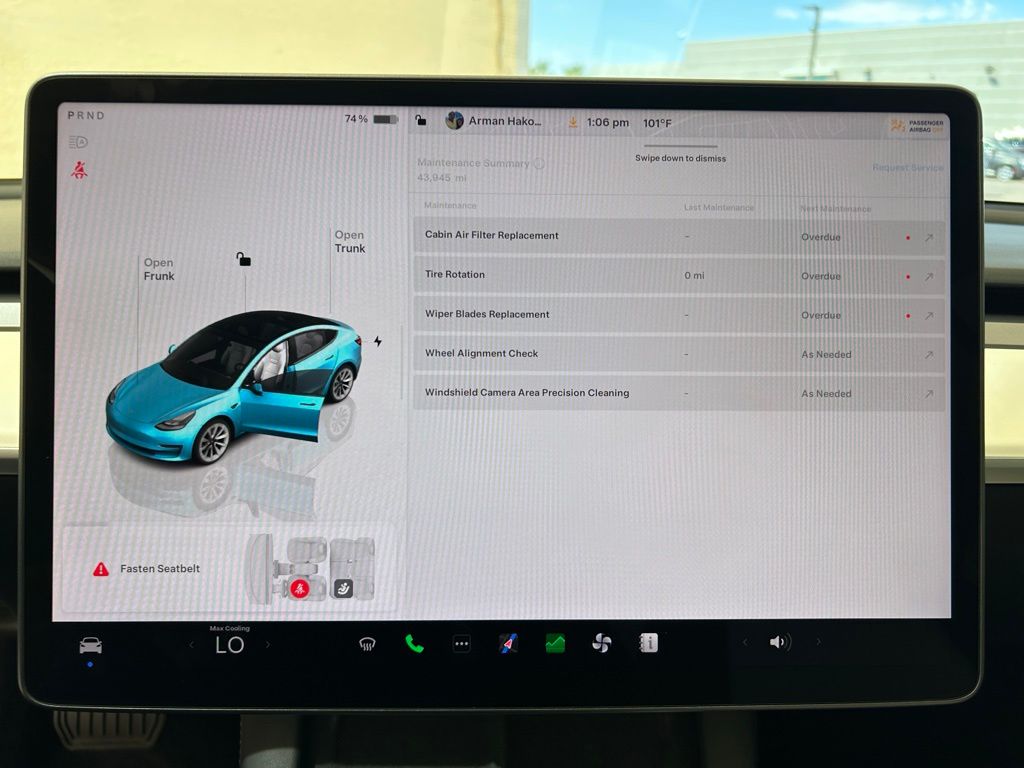Tap the child seat icon on seat diagram

point(344,588)
